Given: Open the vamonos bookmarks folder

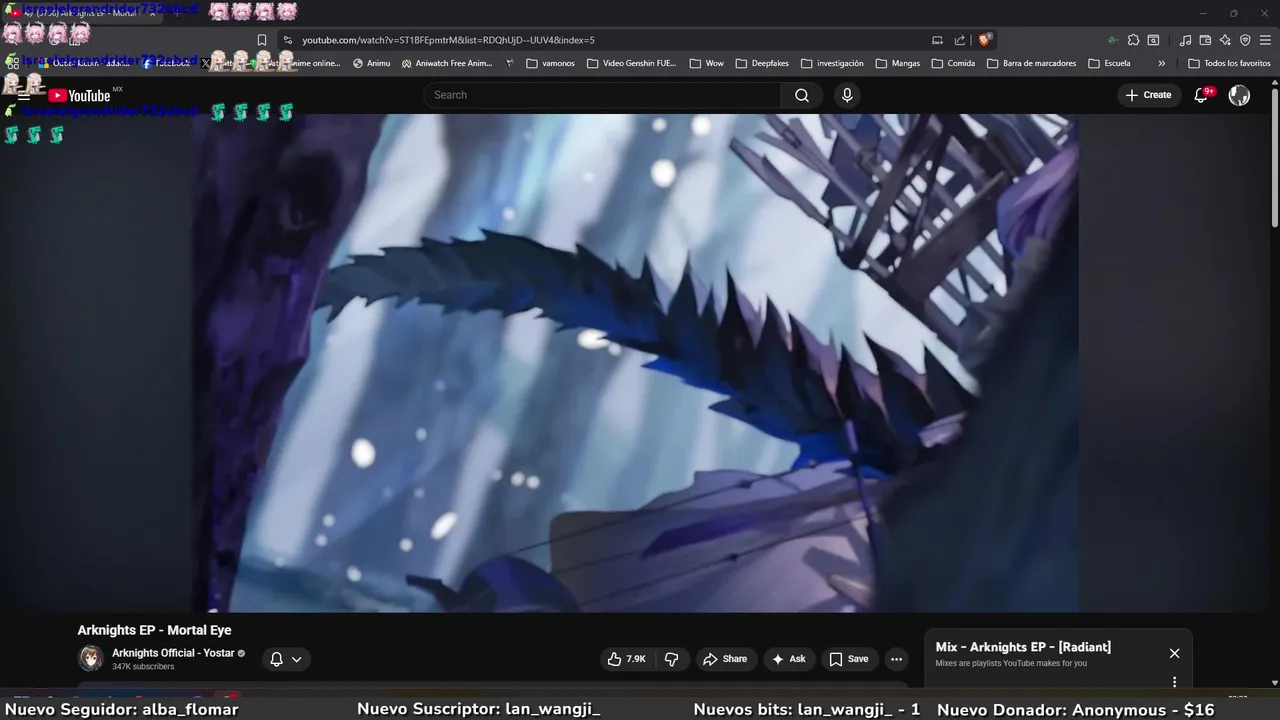Looking at the screenshot, I should (x=549, y=63).
